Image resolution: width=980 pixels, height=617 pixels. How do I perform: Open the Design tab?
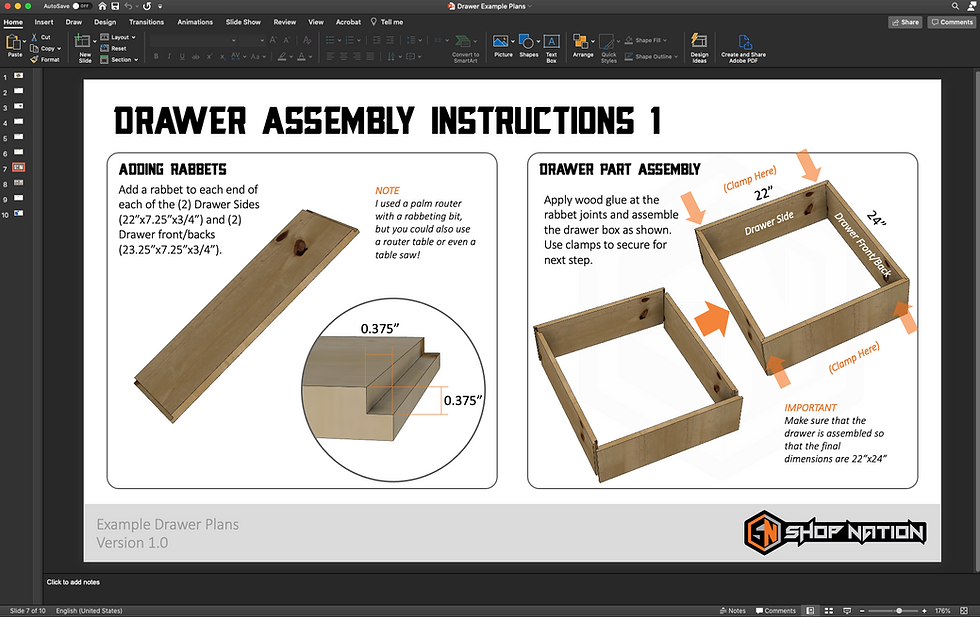point(105,22)
